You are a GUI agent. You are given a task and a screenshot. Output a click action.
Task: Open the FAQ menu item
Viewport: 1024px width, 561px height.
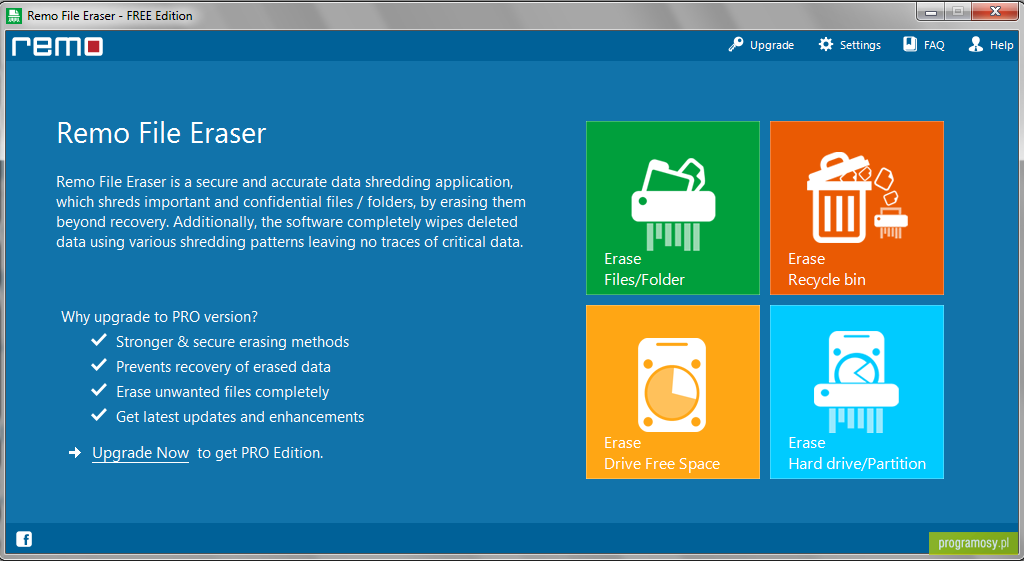(x=924, y=45)
